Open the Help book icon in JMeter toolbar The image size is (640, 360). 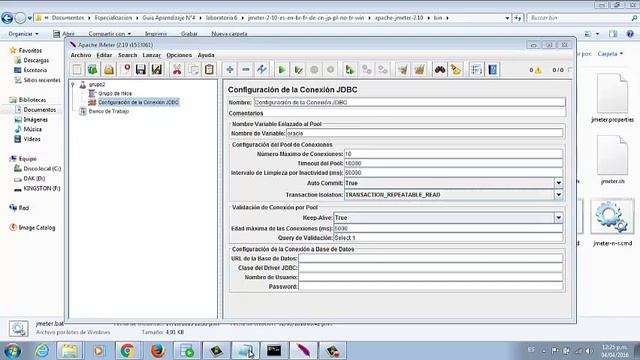tap(492, 69)
